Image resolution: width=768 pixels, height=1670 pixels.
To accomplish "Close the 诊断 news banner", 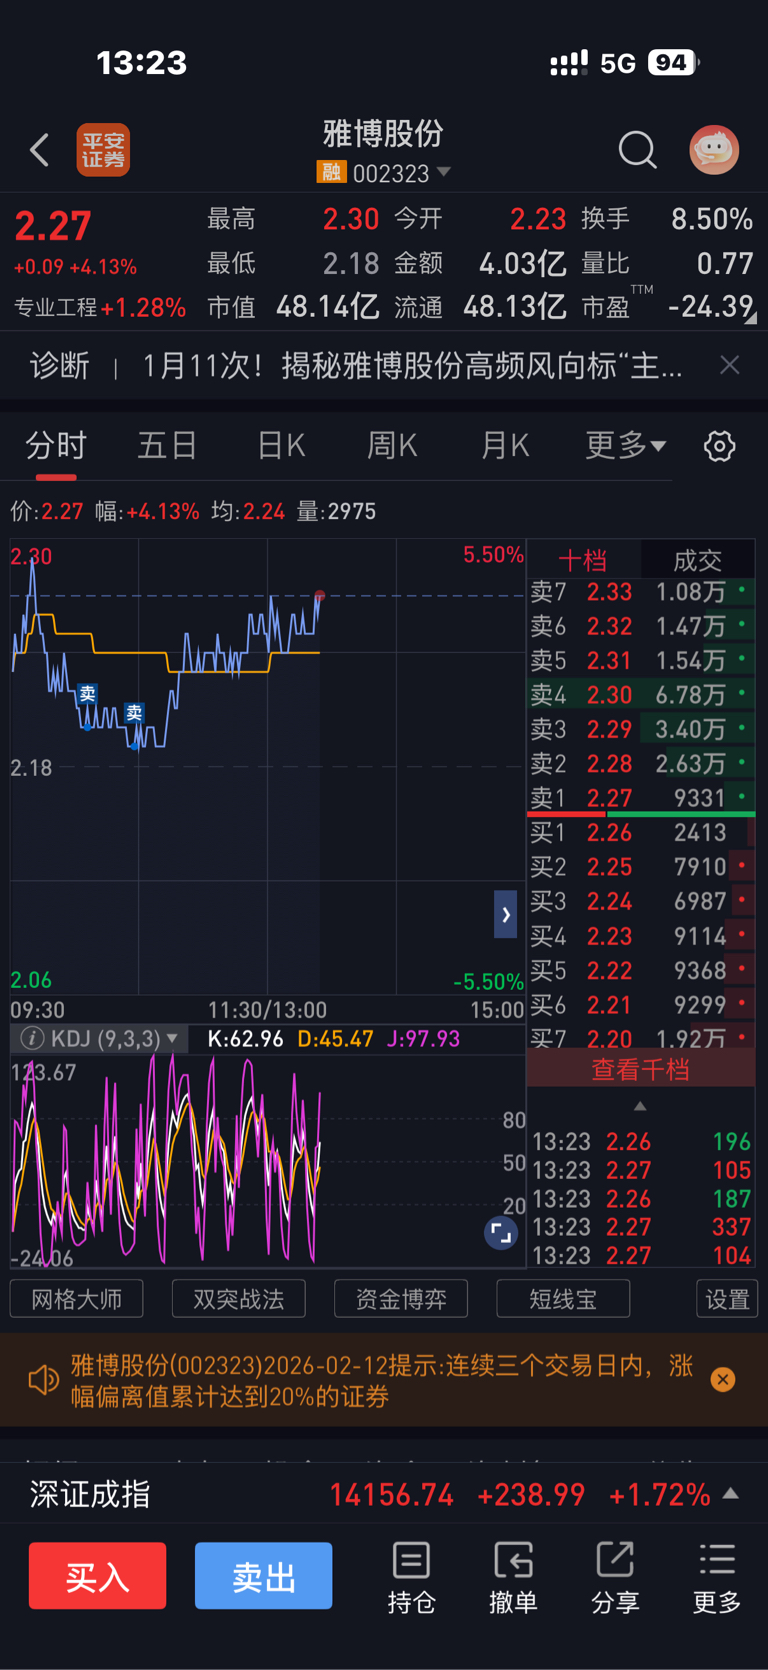I will [x=730, y=365].
